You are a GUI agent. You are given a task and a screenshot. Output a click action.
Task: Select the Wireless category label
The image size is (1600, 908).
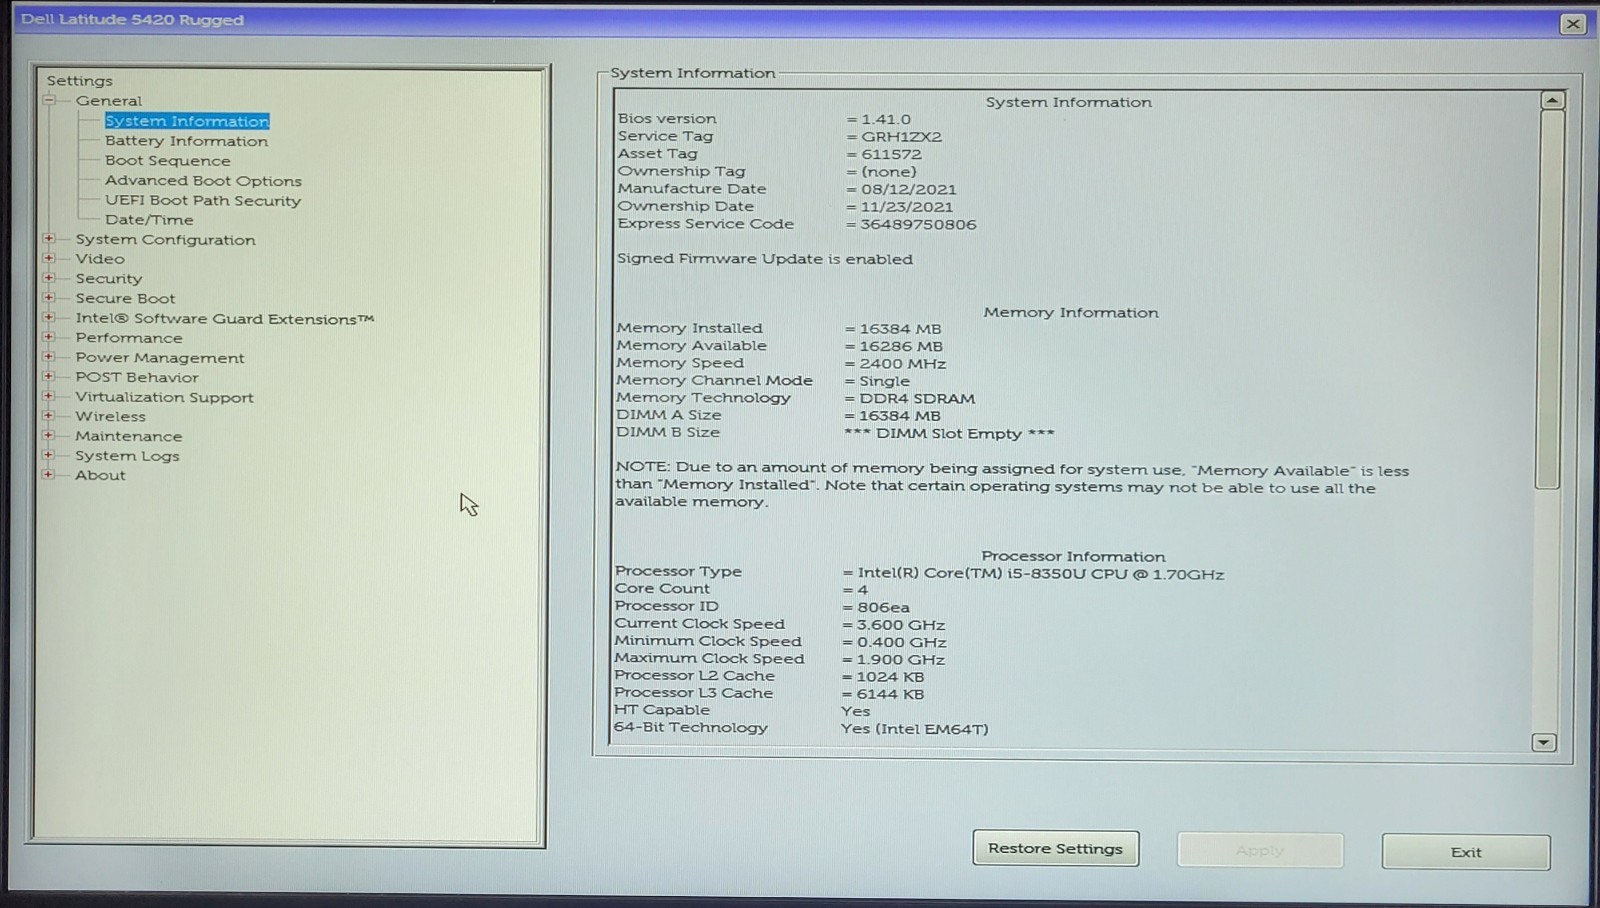[110, 416]
